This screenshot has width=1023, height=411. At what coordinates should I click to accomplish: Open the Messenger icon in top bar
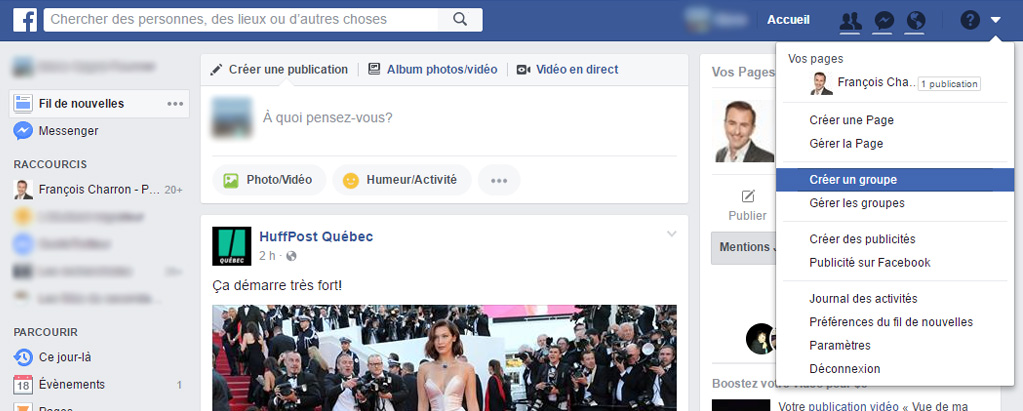coord(883,20)
